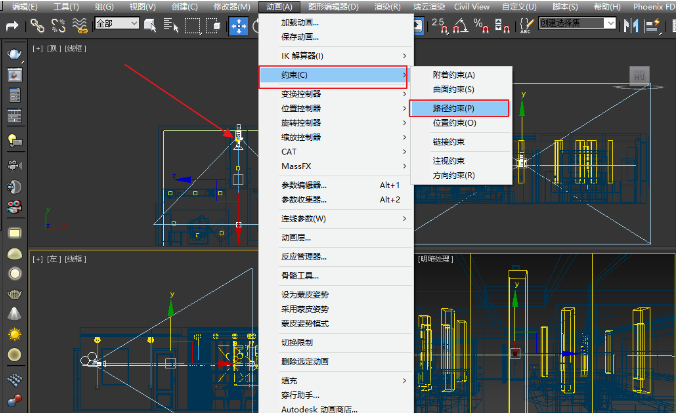Click the Select and Link chain icon
Image resolution: width=676 pixels, height=413 pixels.
(x=37, y=24)
